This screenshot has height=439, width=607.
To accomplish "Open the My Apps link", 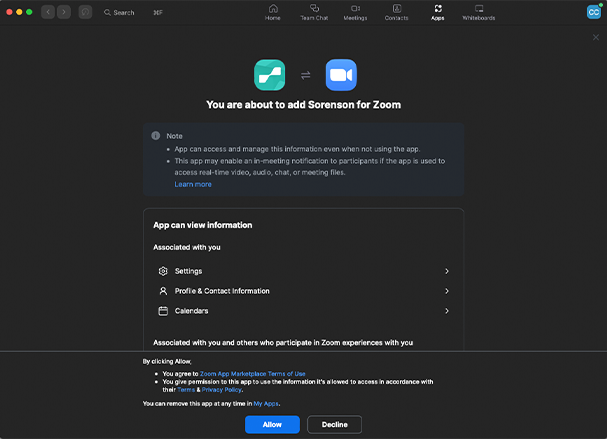I will tap(266, 403).
